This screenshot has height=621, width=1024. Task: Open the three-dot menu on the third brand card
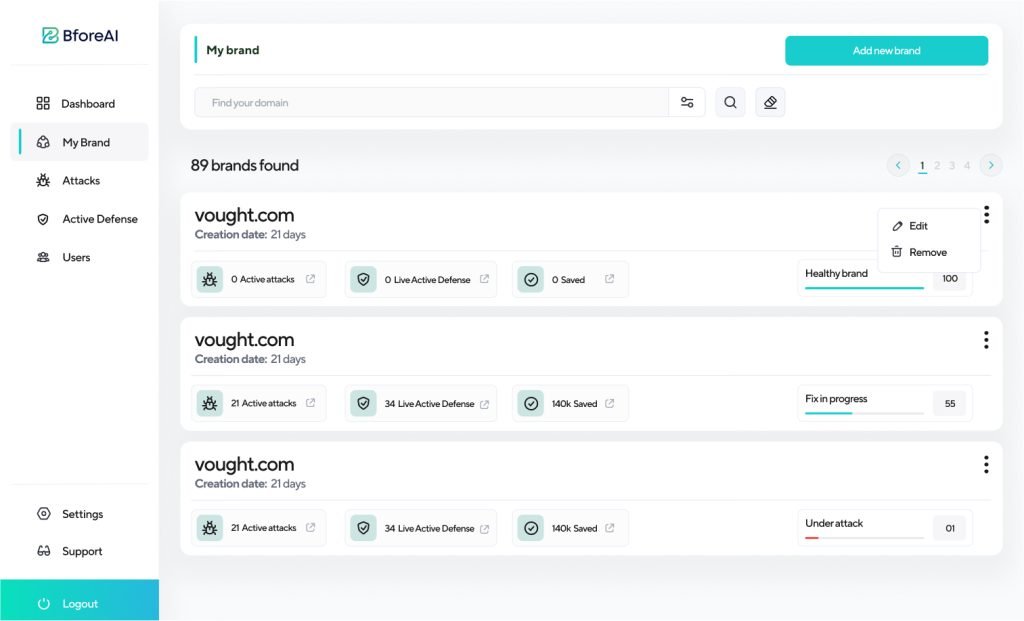tap(985, 464)
